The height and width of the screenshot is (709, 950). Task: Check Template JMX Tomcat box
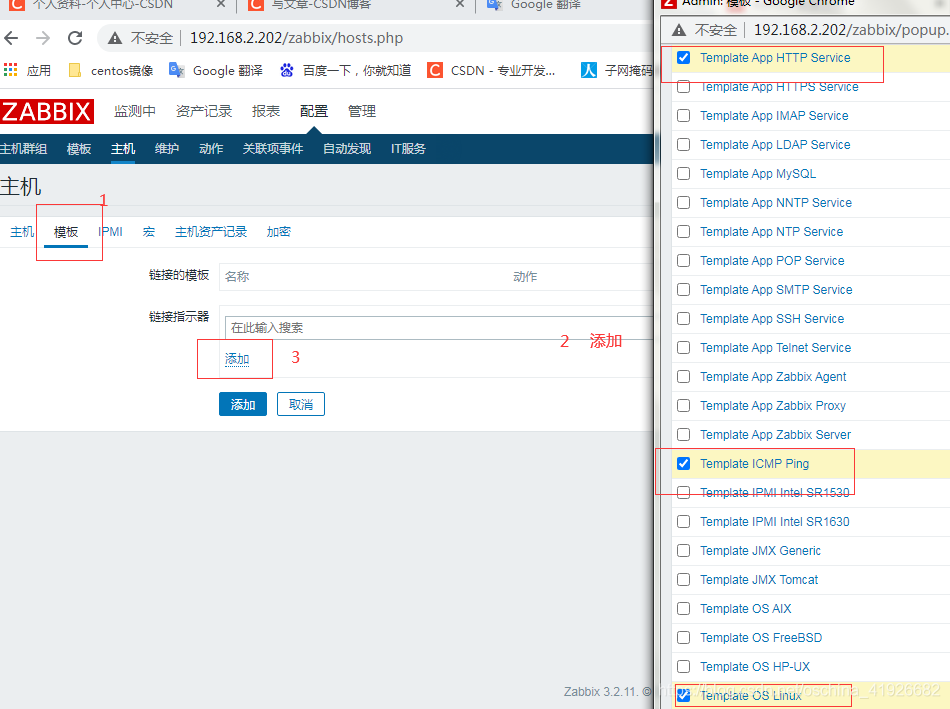tap(683, 580)
